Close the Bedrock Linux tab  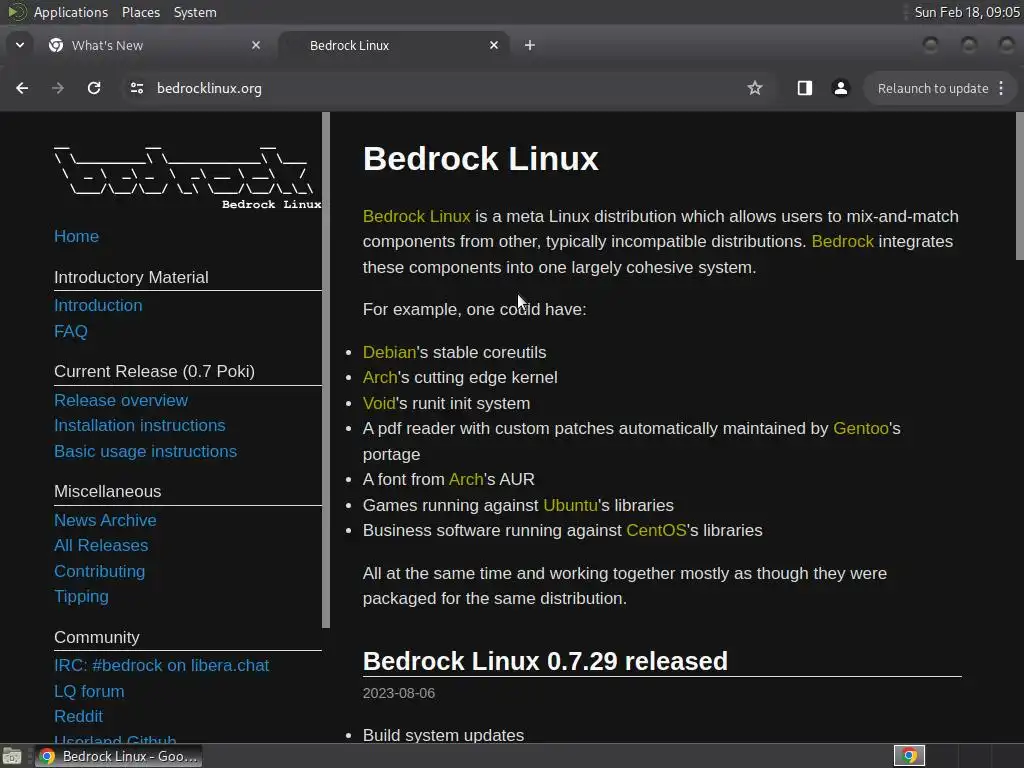[x=494, y=45]
